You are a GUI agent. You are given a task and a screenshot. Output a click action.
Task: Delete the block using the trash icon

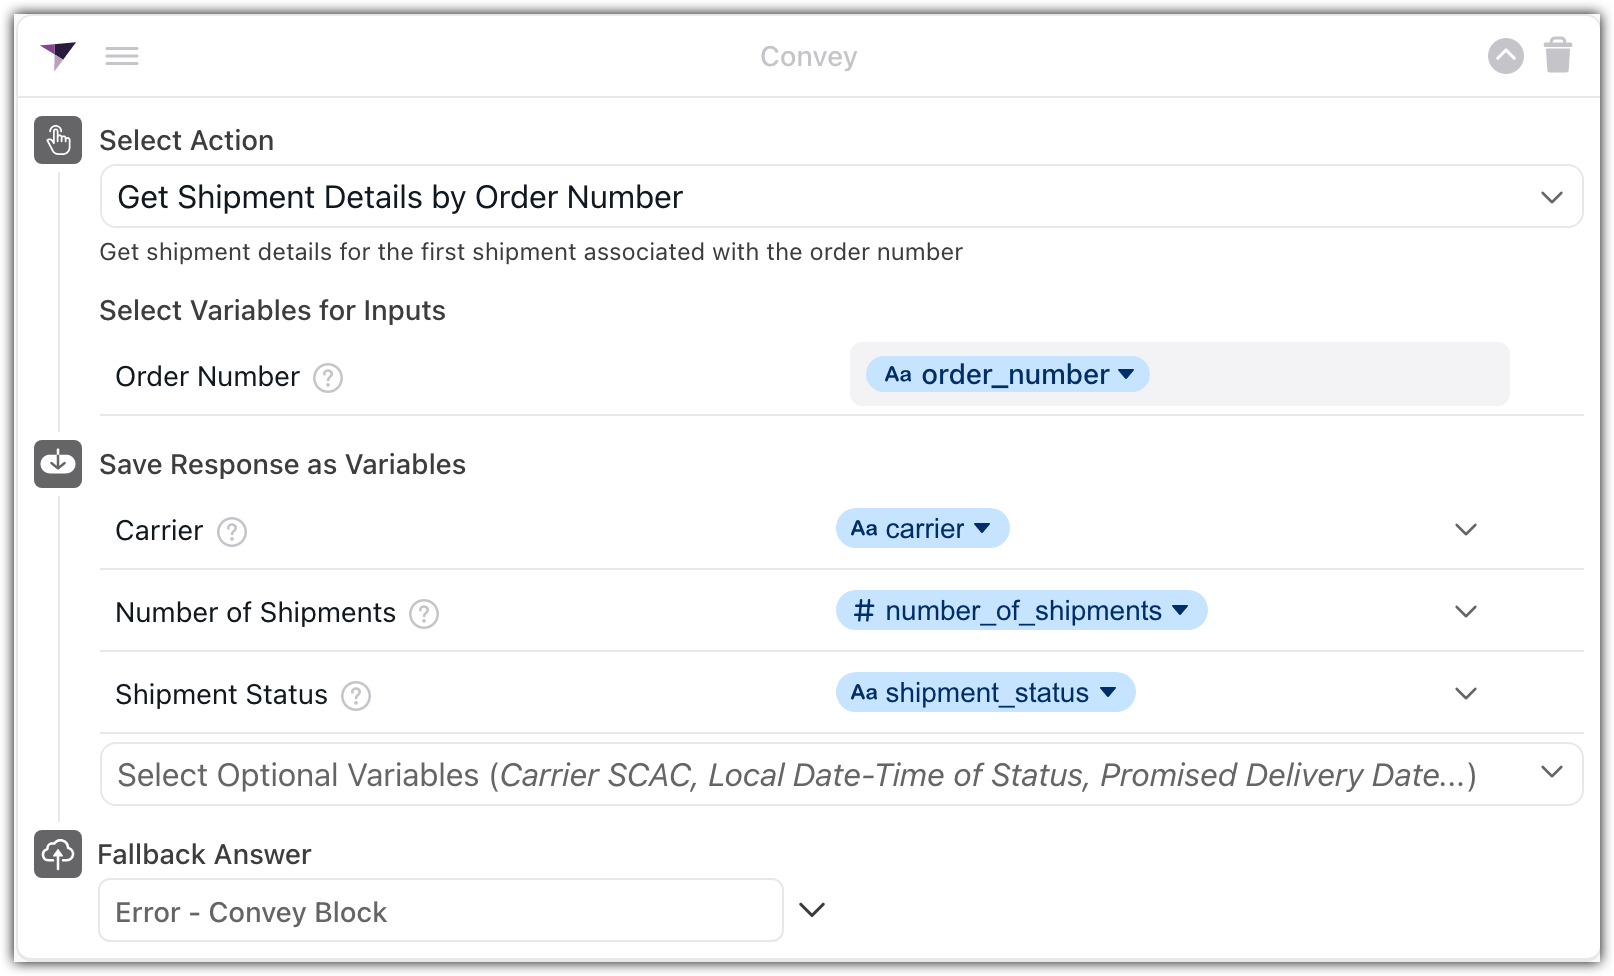pyautogui.click(x=1558, y=56)
